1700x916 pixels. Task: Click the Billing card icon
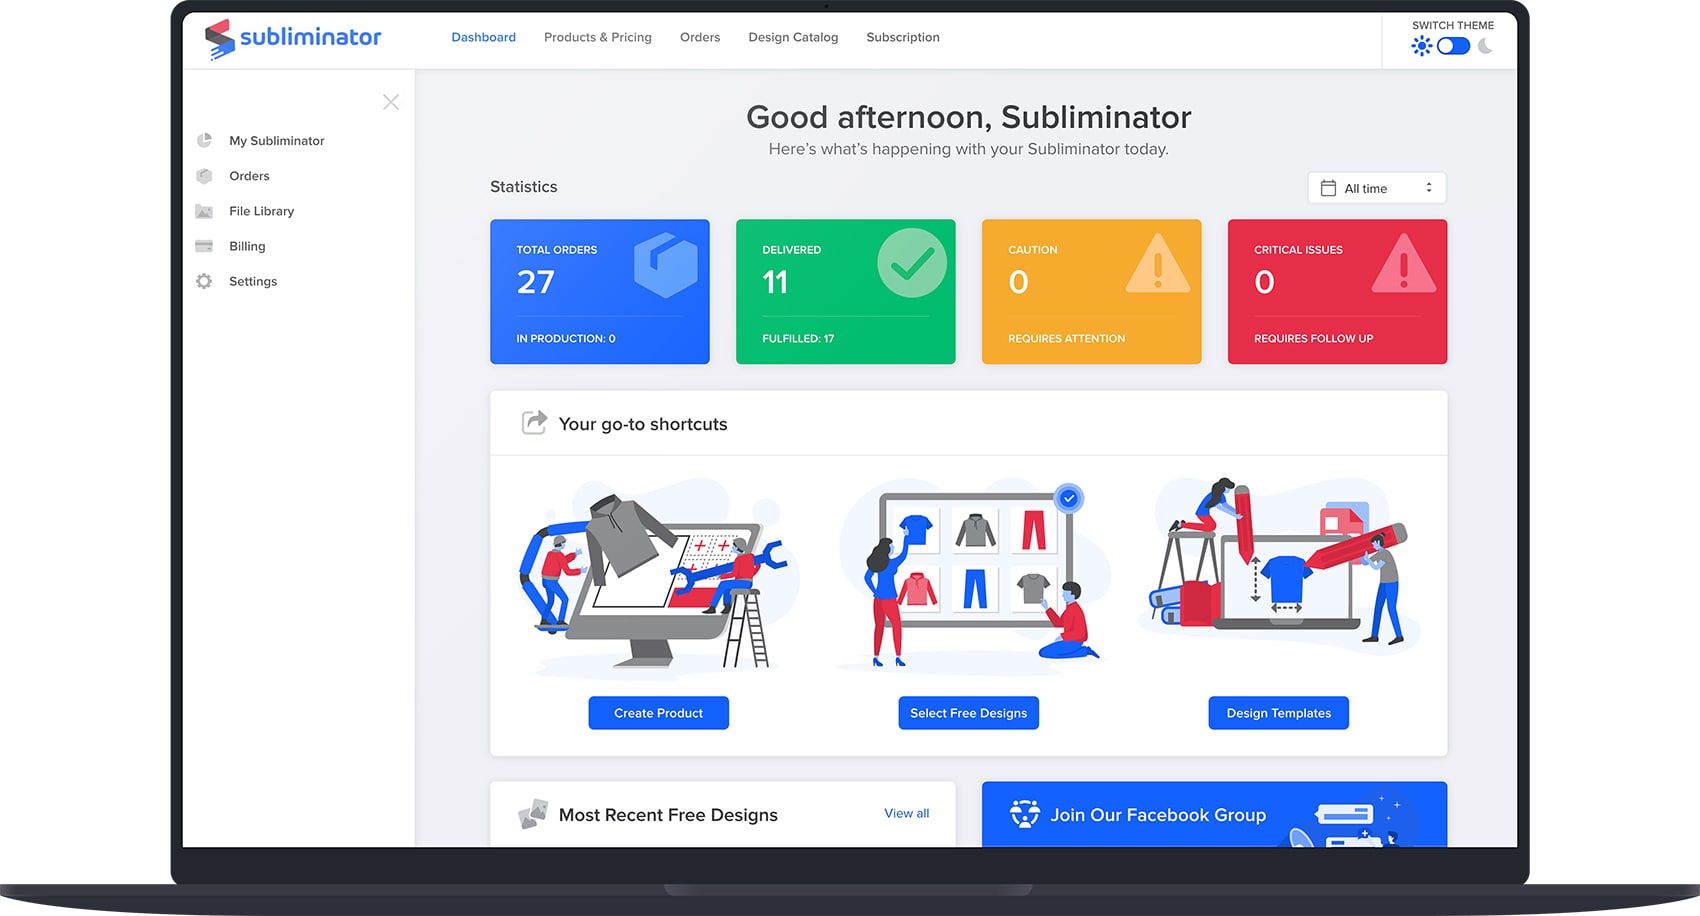coord(204,246)
